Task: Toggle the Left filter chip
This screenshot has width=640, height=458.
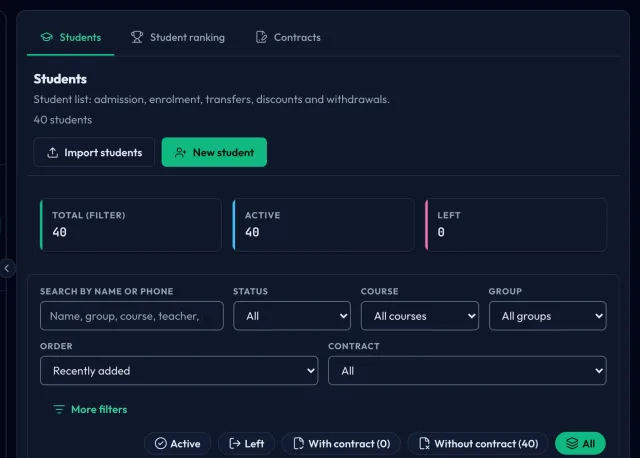Action: [247, 444]
